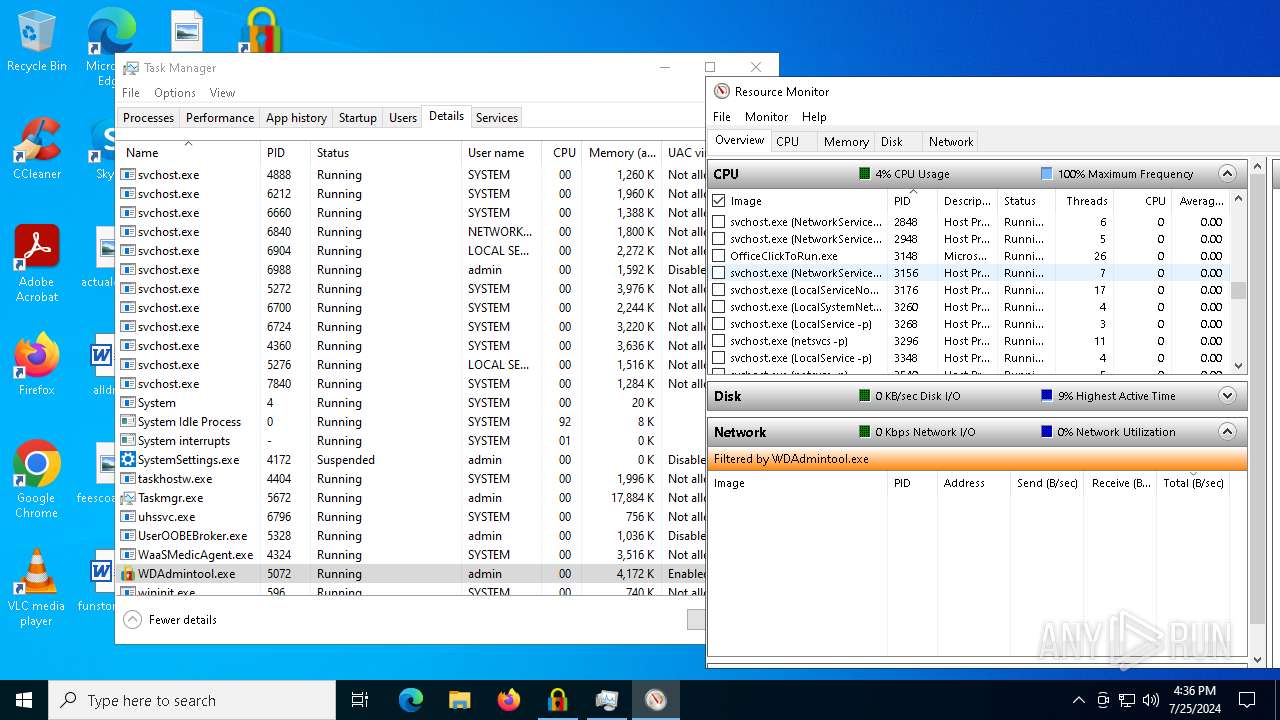The height and width of the screenshot is (720, 1280).
Task: Switch to Resource Monitor taskbar icon
Action: (x=655, y=700)
